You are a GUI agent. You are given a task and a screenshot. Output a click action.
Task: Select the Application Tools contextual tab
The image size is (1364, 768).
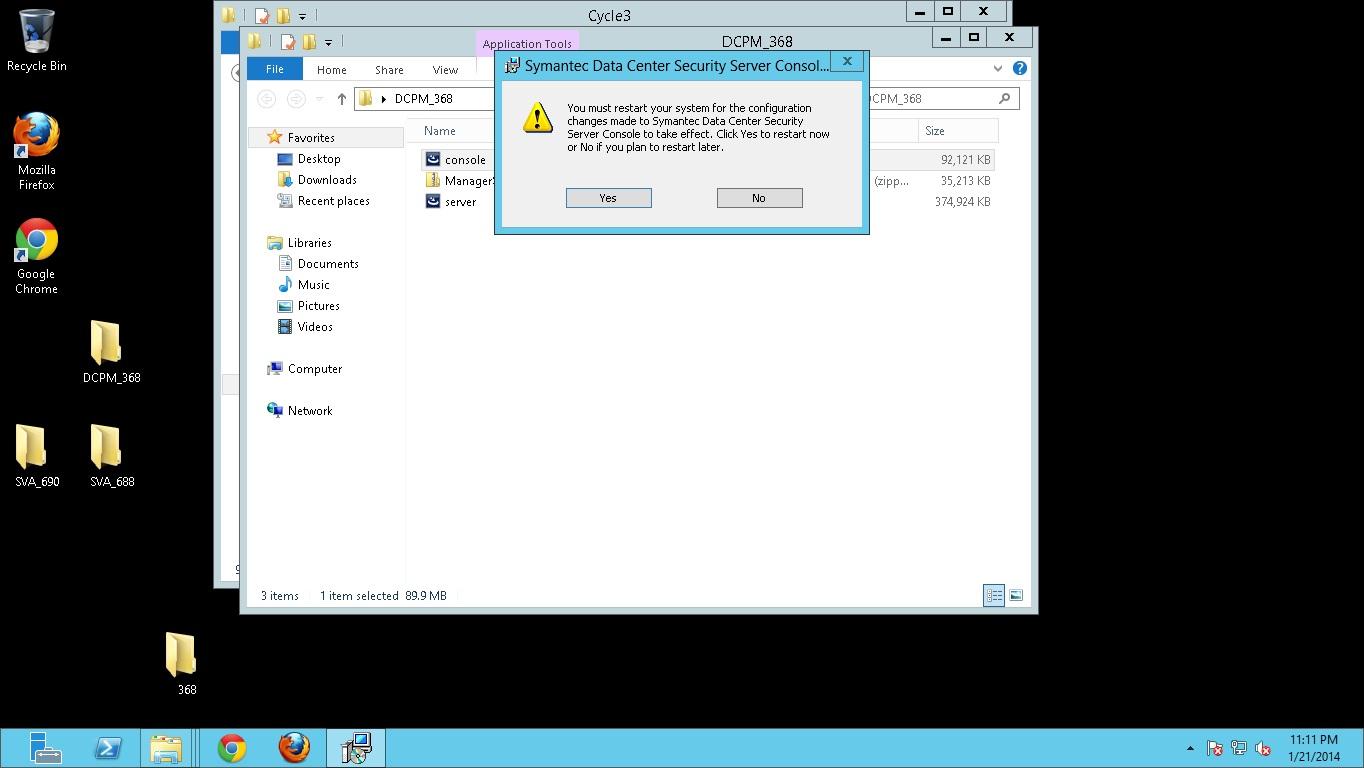coord(527,44)
